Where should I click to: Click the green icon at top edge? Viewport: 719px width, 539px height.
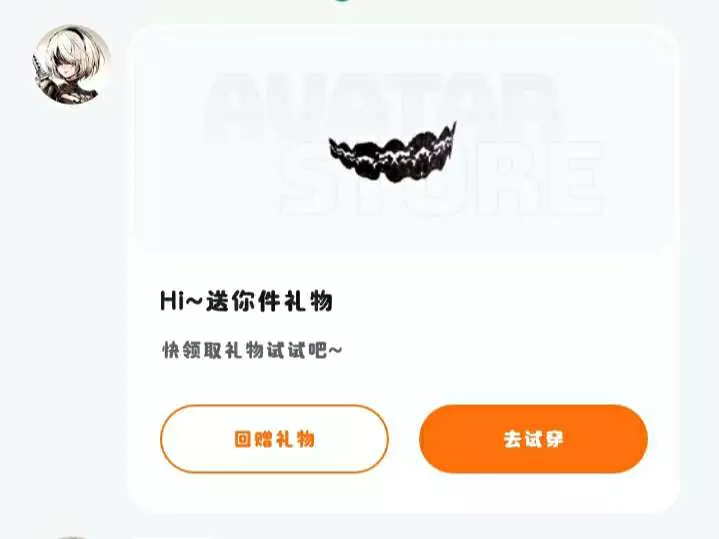[x=343, y=1]
